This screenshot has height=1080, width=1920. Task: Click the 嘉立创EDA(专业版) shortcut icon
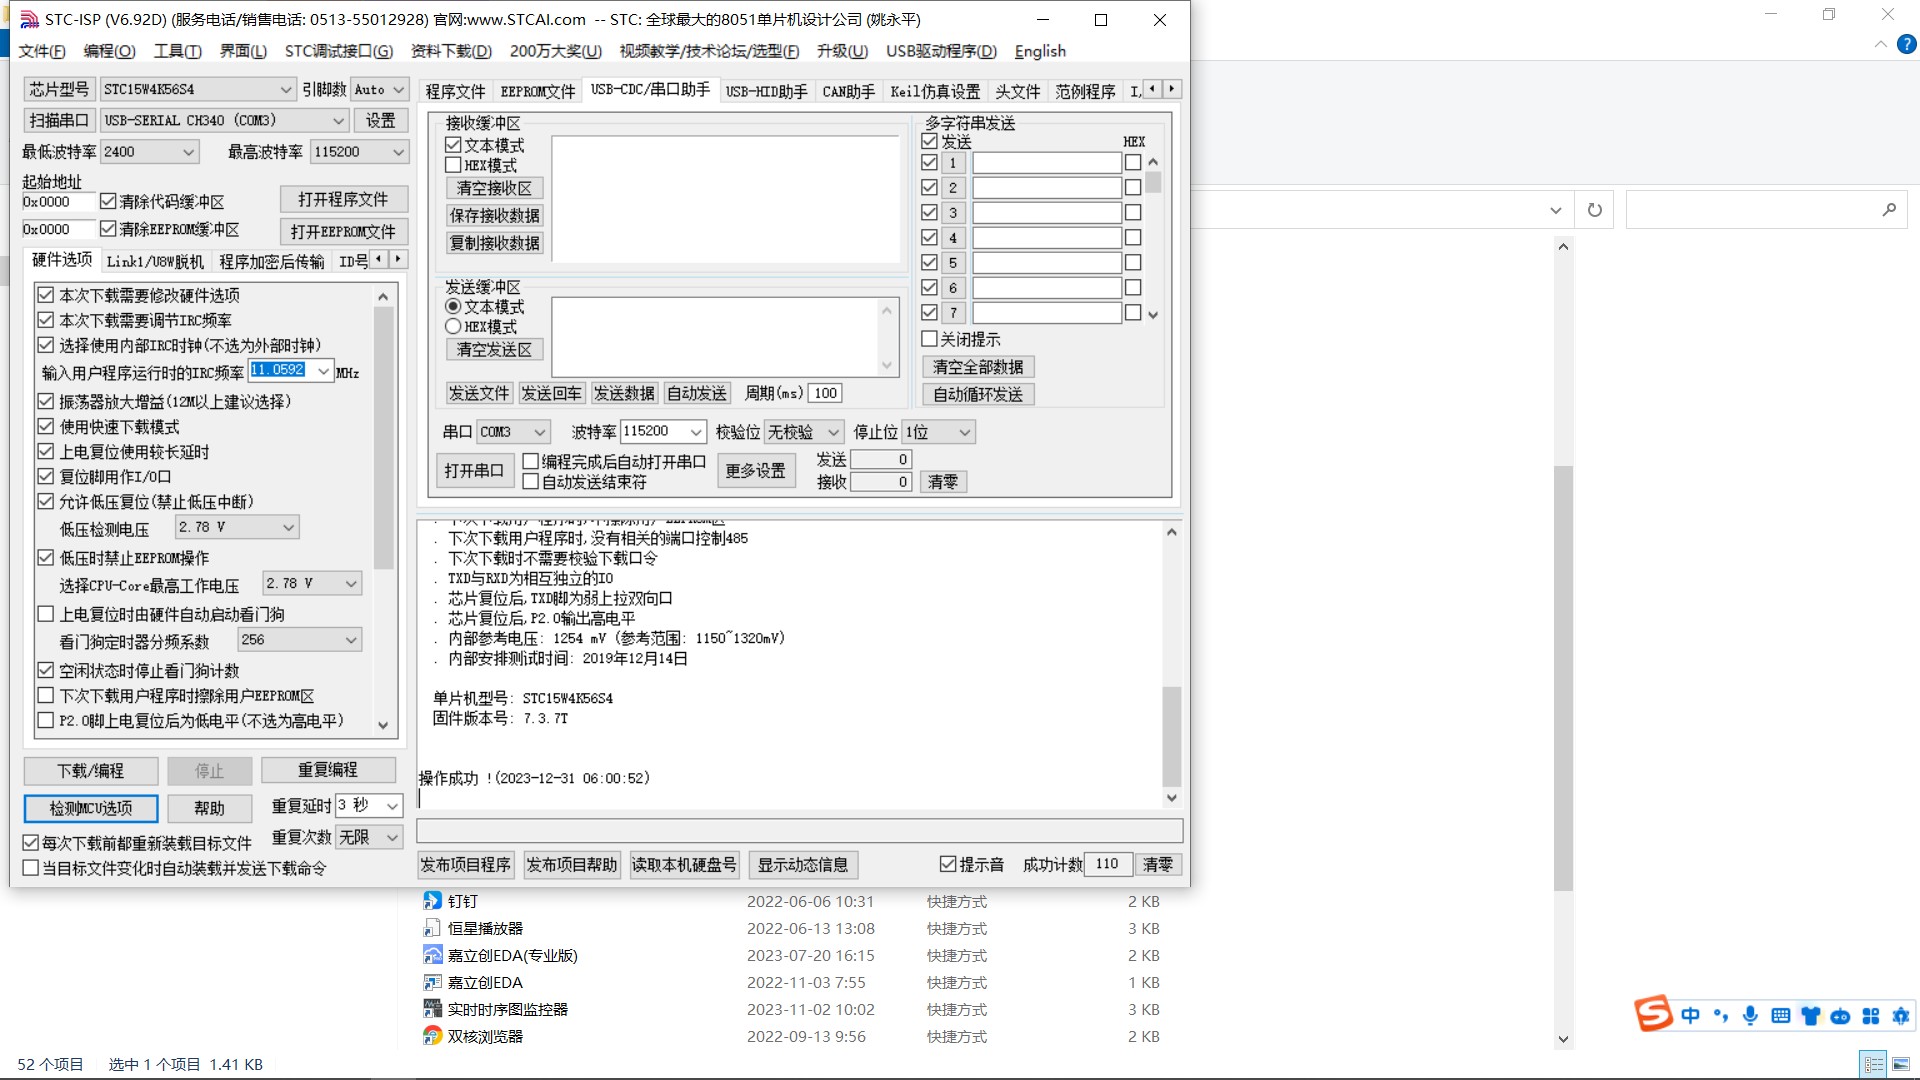pyautogui.click(x=432, y=955)
